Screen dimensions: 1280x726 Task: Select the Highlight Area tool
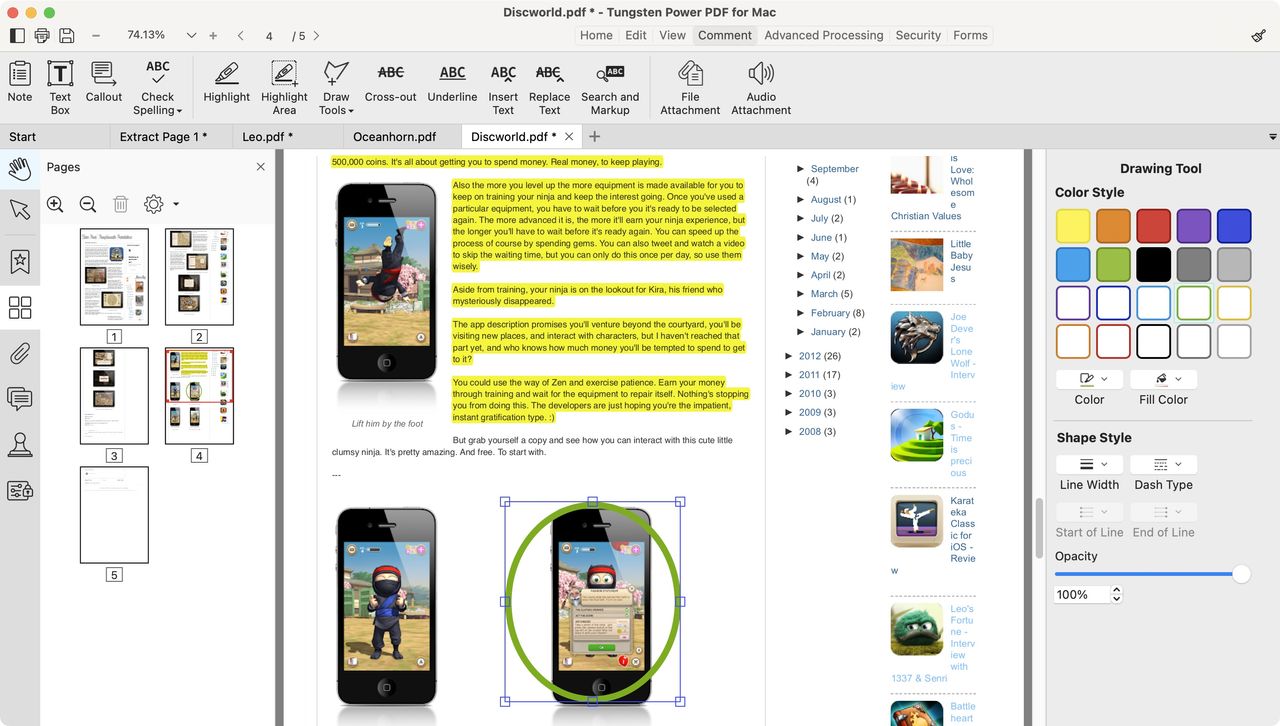point(284,88)
